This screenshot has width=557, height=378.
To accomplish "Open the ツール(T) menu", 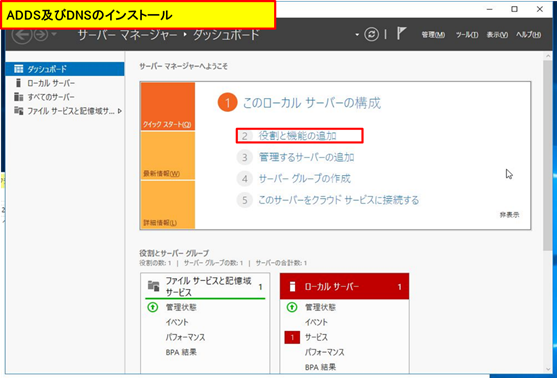I will coord(467,35).
